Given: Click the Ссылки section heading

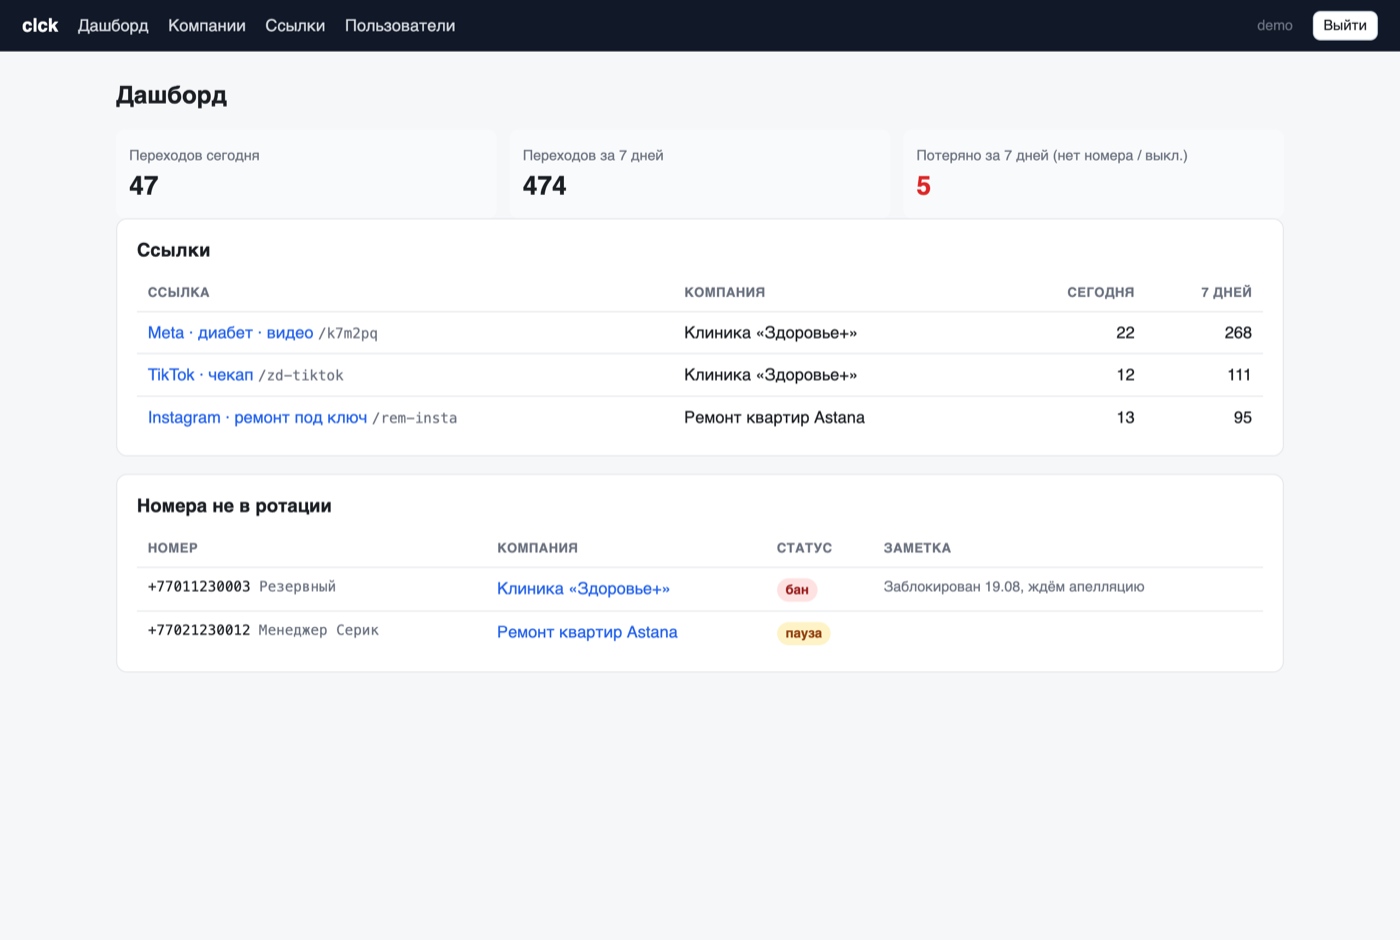Looking at the screenshot, I should (174, 250).
